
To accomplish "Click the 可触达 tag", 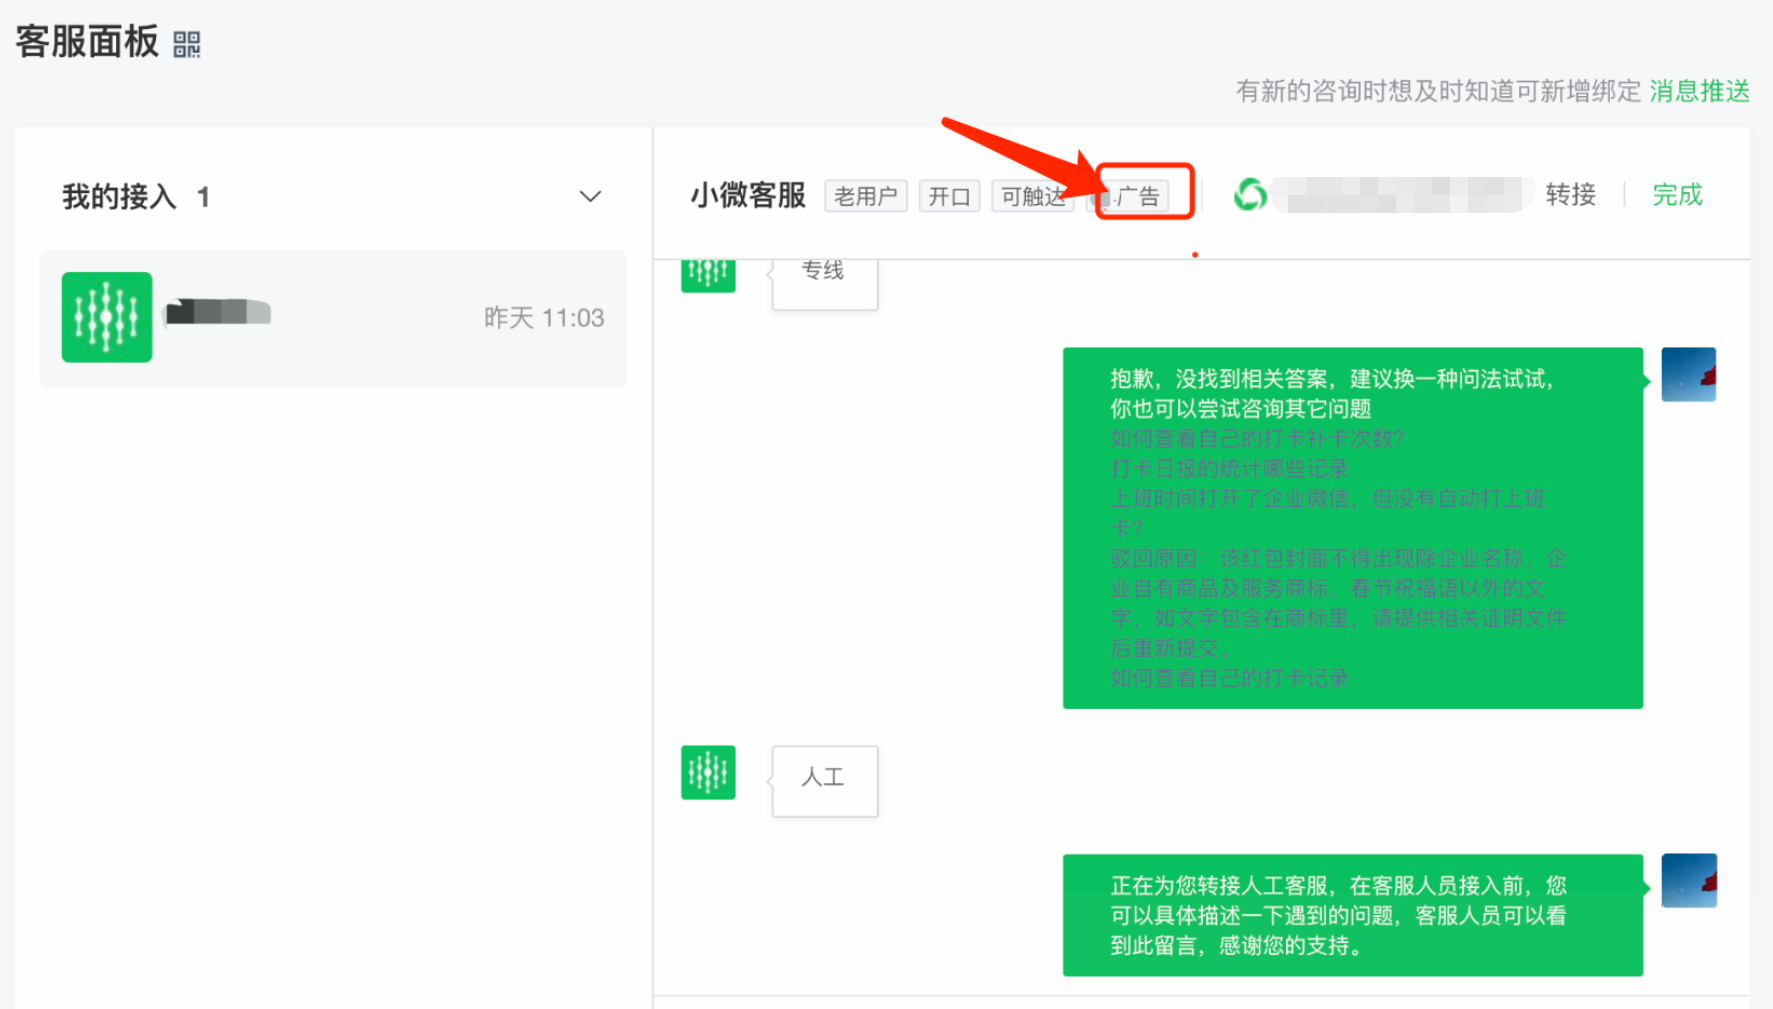I will [x=1032, y=196].
